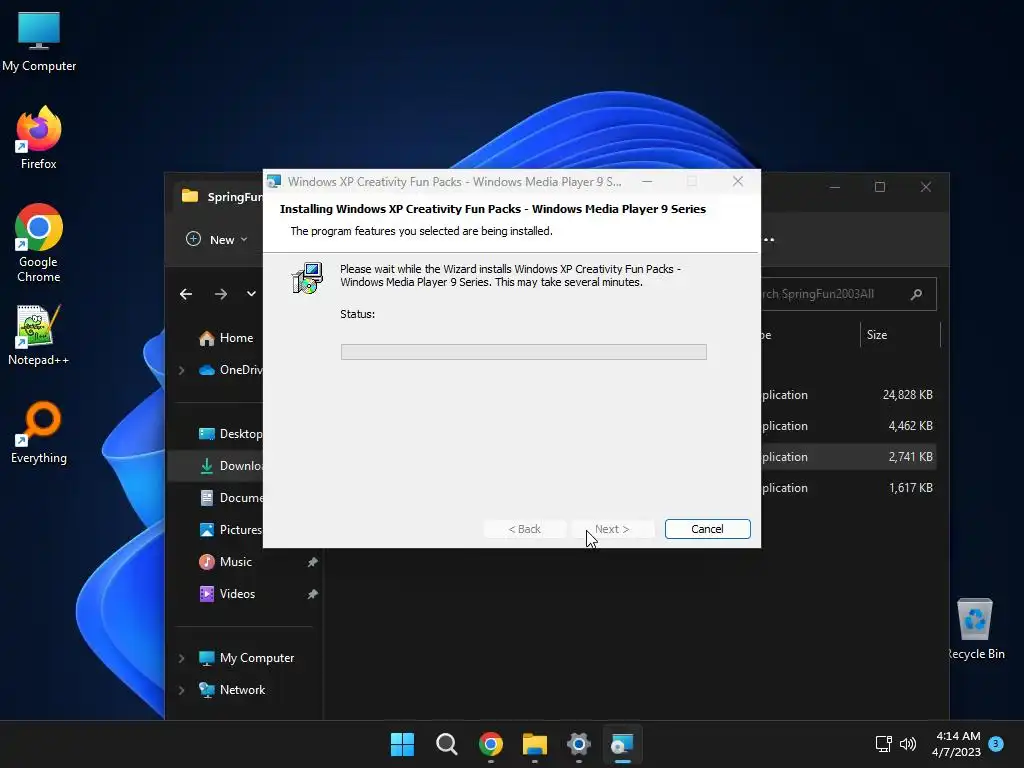Open the Recycle Bin on desktop

[x=976, y=628]
